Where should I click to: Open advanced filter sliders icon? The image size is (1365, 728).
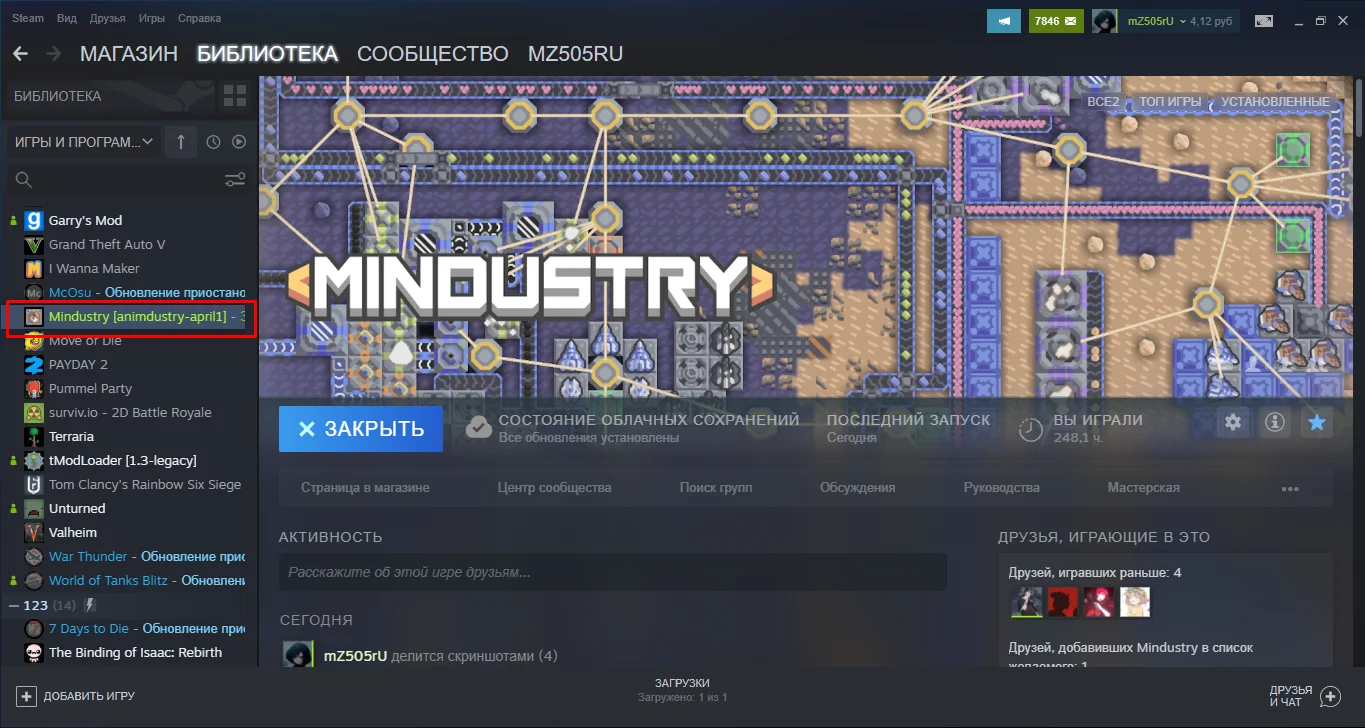[235, 180]
